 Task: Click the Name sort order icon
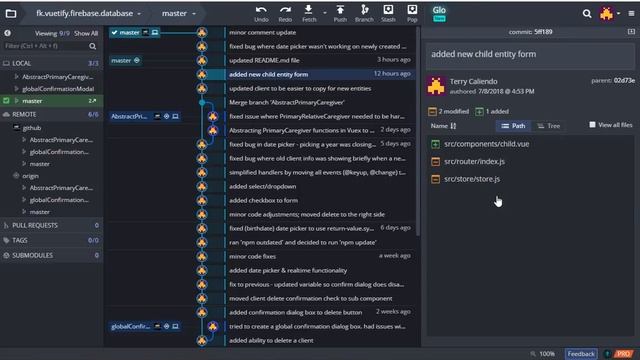453,126
